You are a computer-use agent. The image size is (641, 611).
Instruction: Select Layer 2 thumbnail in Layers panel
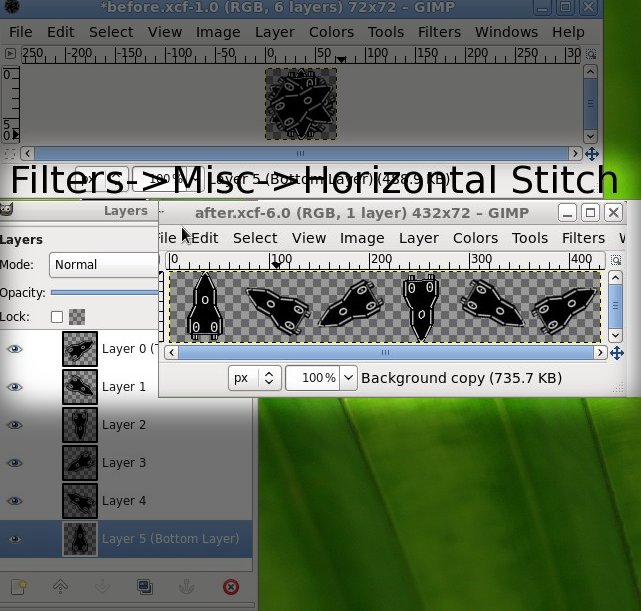80,425
